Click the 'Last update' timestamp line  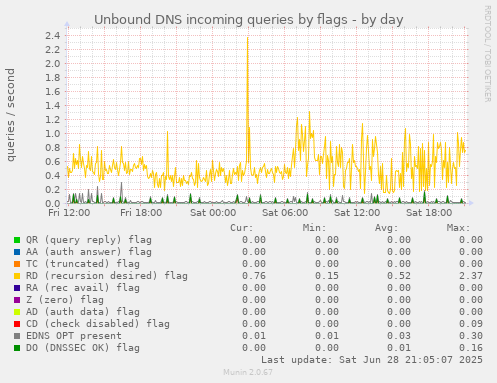(372, 360)
